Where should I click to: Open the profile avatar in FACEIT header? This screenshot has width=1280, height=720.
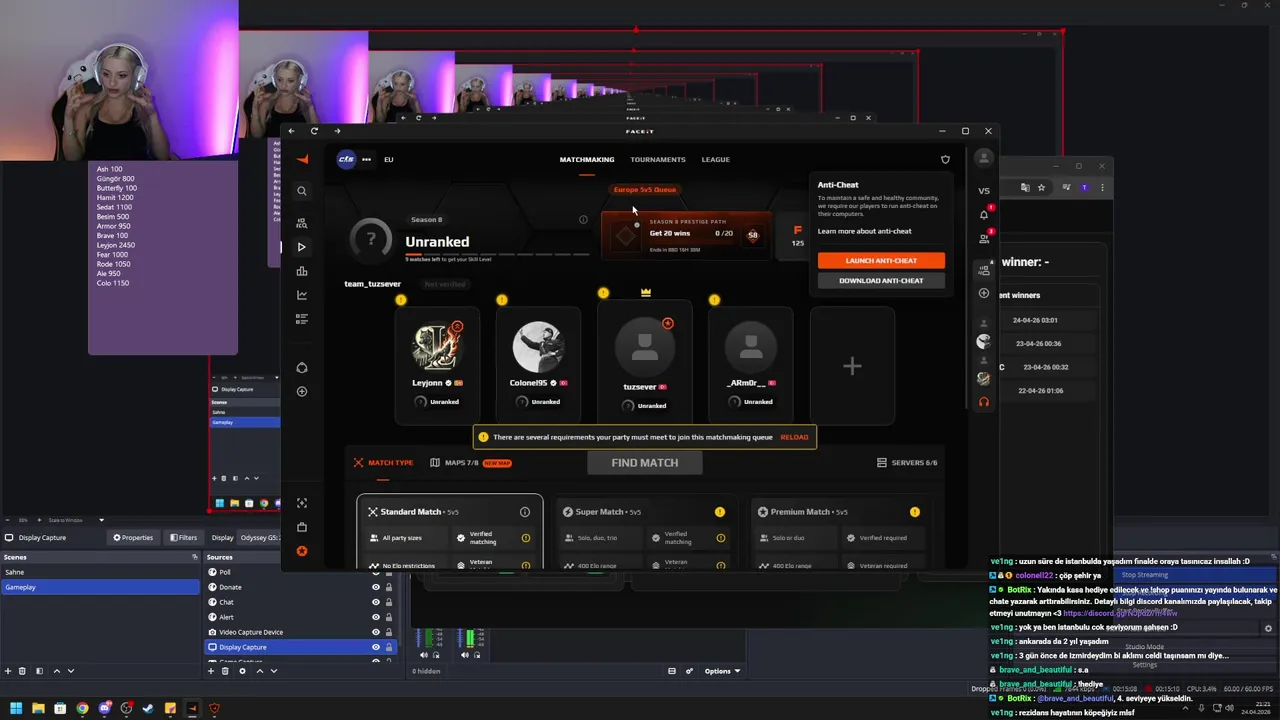984,158
